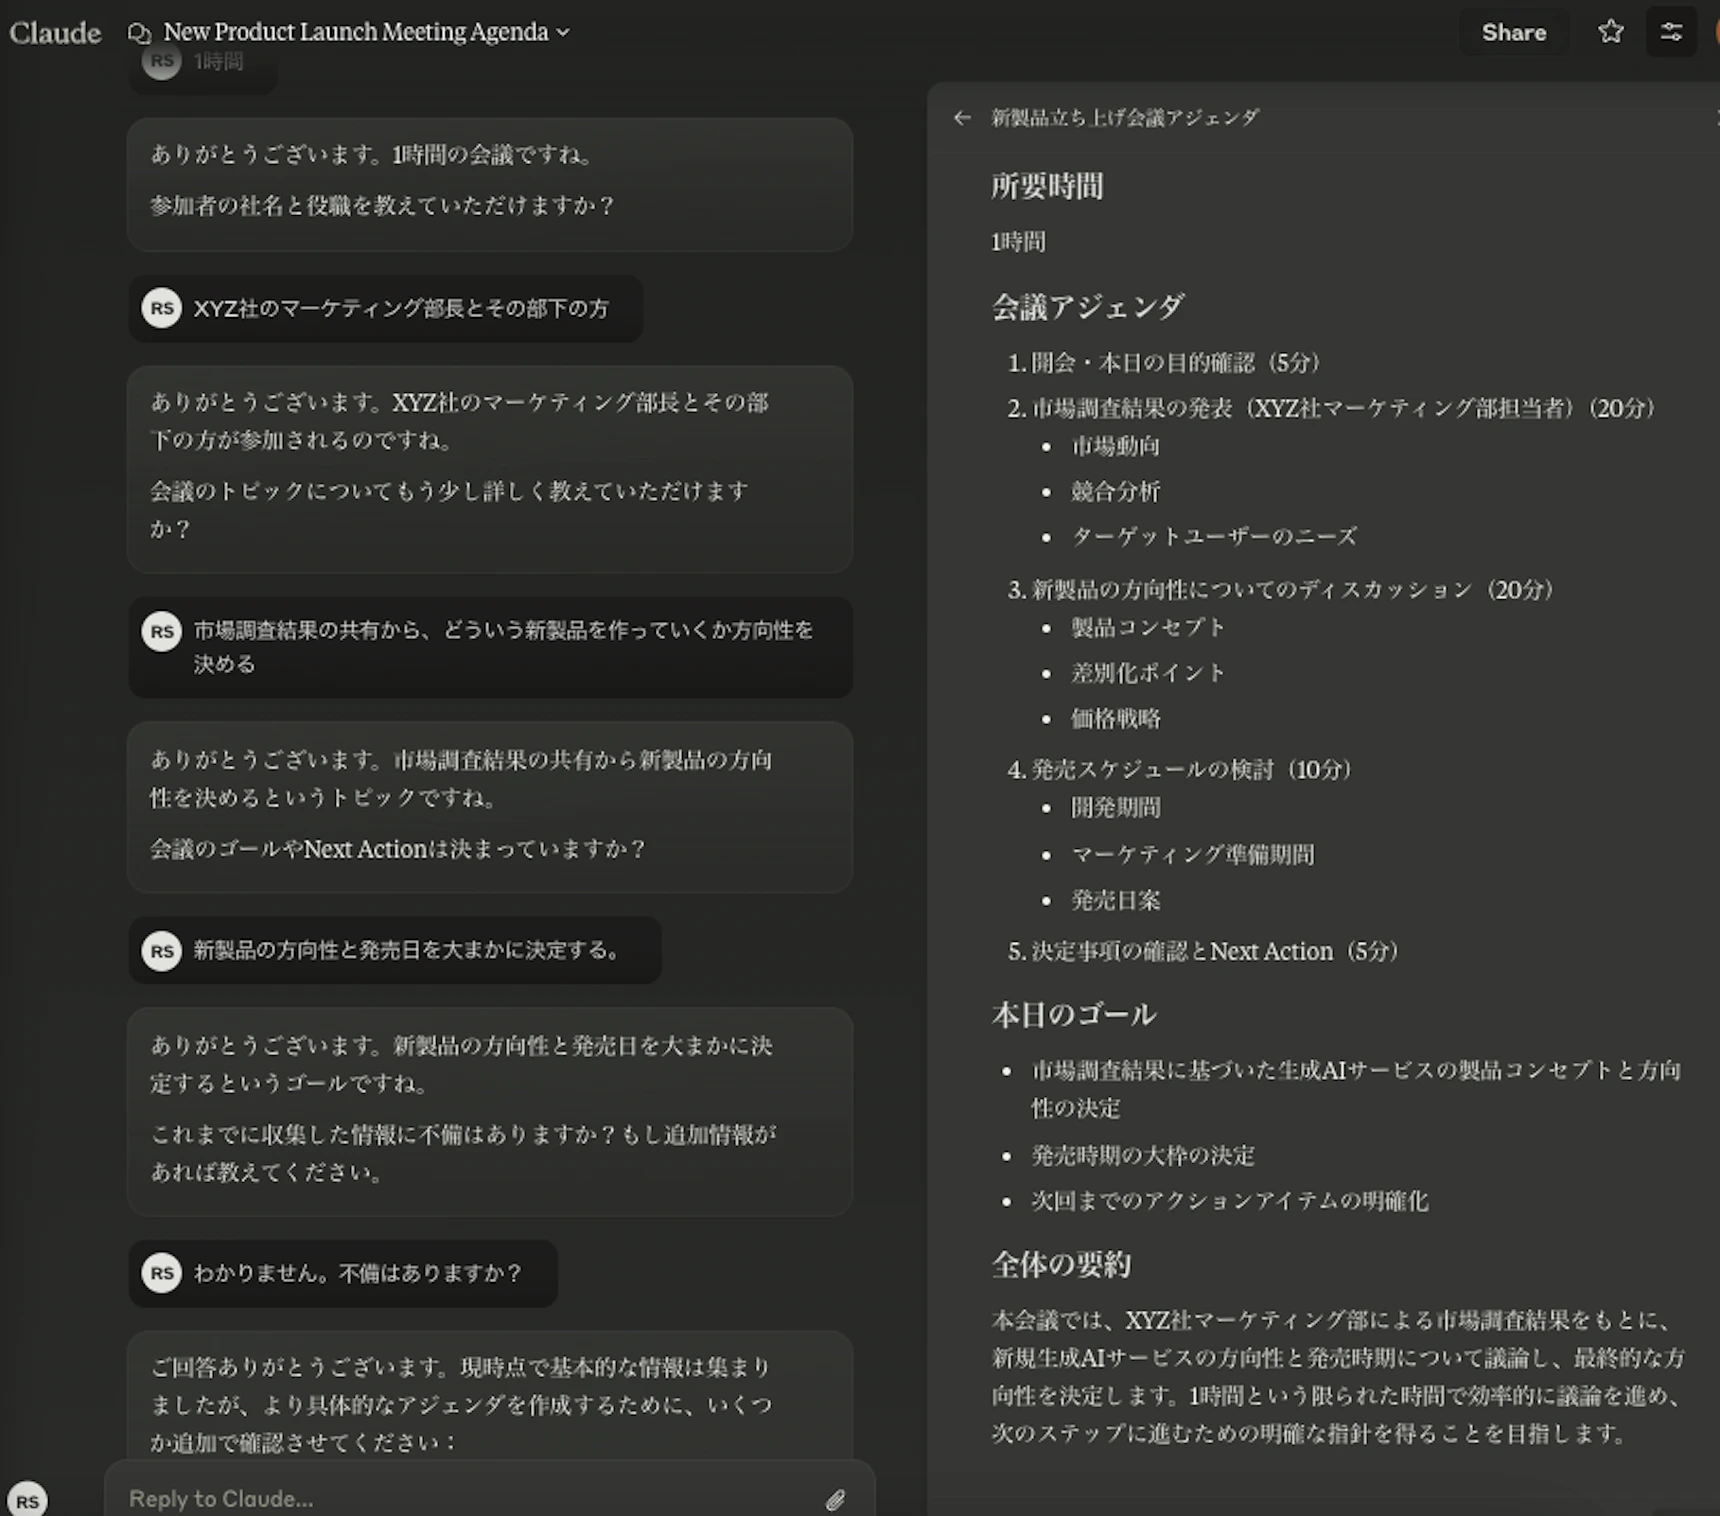Click agenda item 市場調査結果の発表

click(x=1344, y=408)
